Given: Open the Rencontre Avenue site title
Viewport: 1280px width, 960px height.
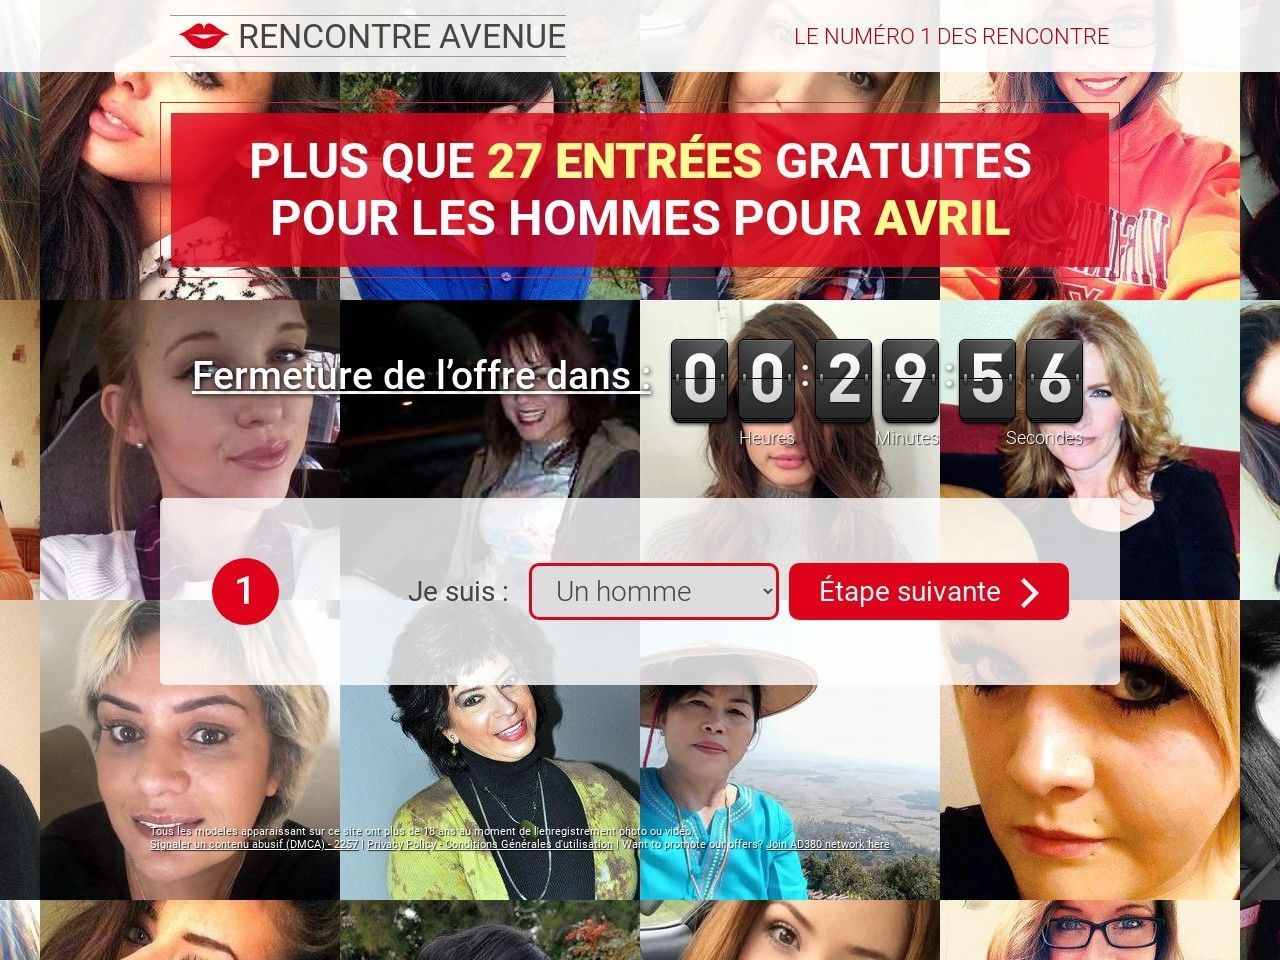Looking at the screenshot, I should (402, 37).
